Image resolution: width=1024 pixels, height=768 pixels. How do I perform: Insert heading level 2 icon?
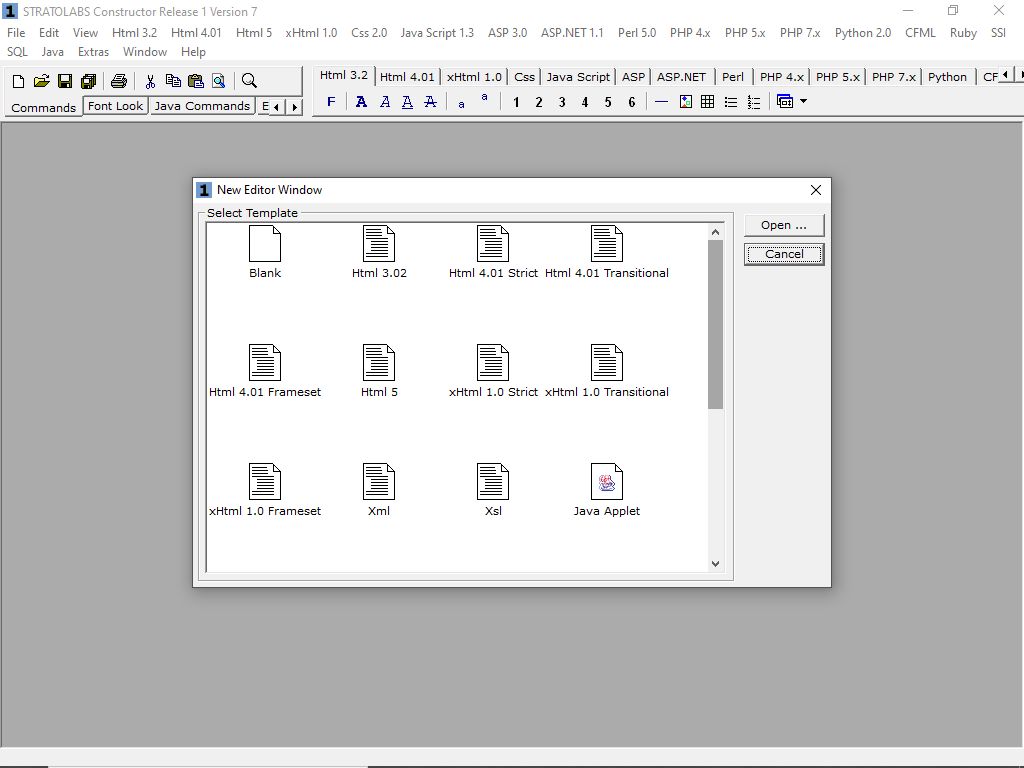click(539, 102)
